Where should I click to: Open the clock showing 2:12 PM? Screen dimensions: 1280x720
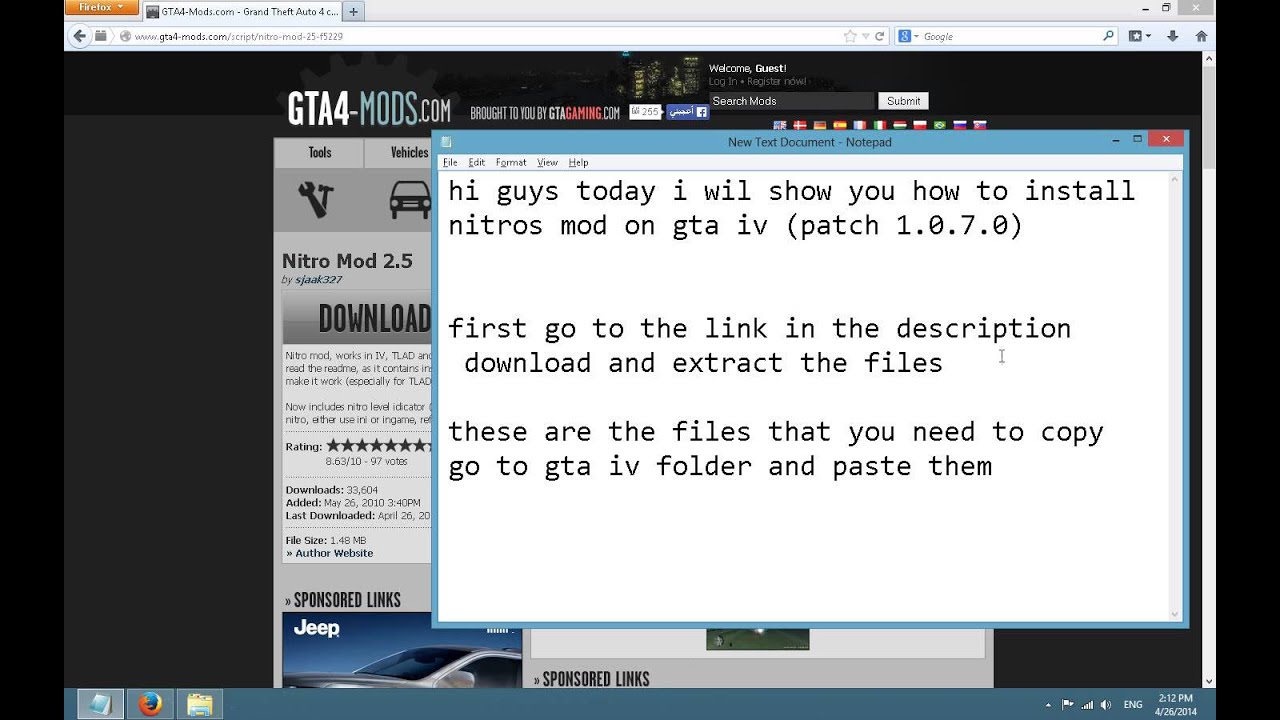pos(1175,704)
